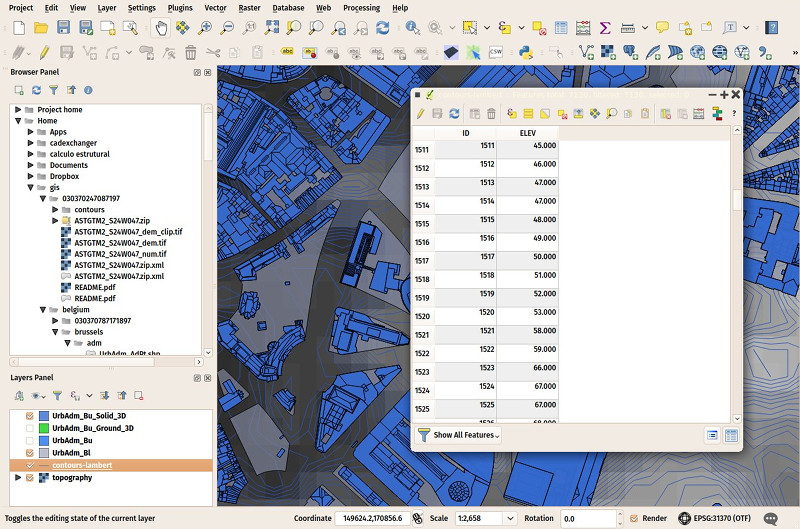The height and width of the screenshot is (529, 800).
Task: Select ASTGTM2_S24W047_dem_clip.tif in browser
Action: click(x=128, y=232)
